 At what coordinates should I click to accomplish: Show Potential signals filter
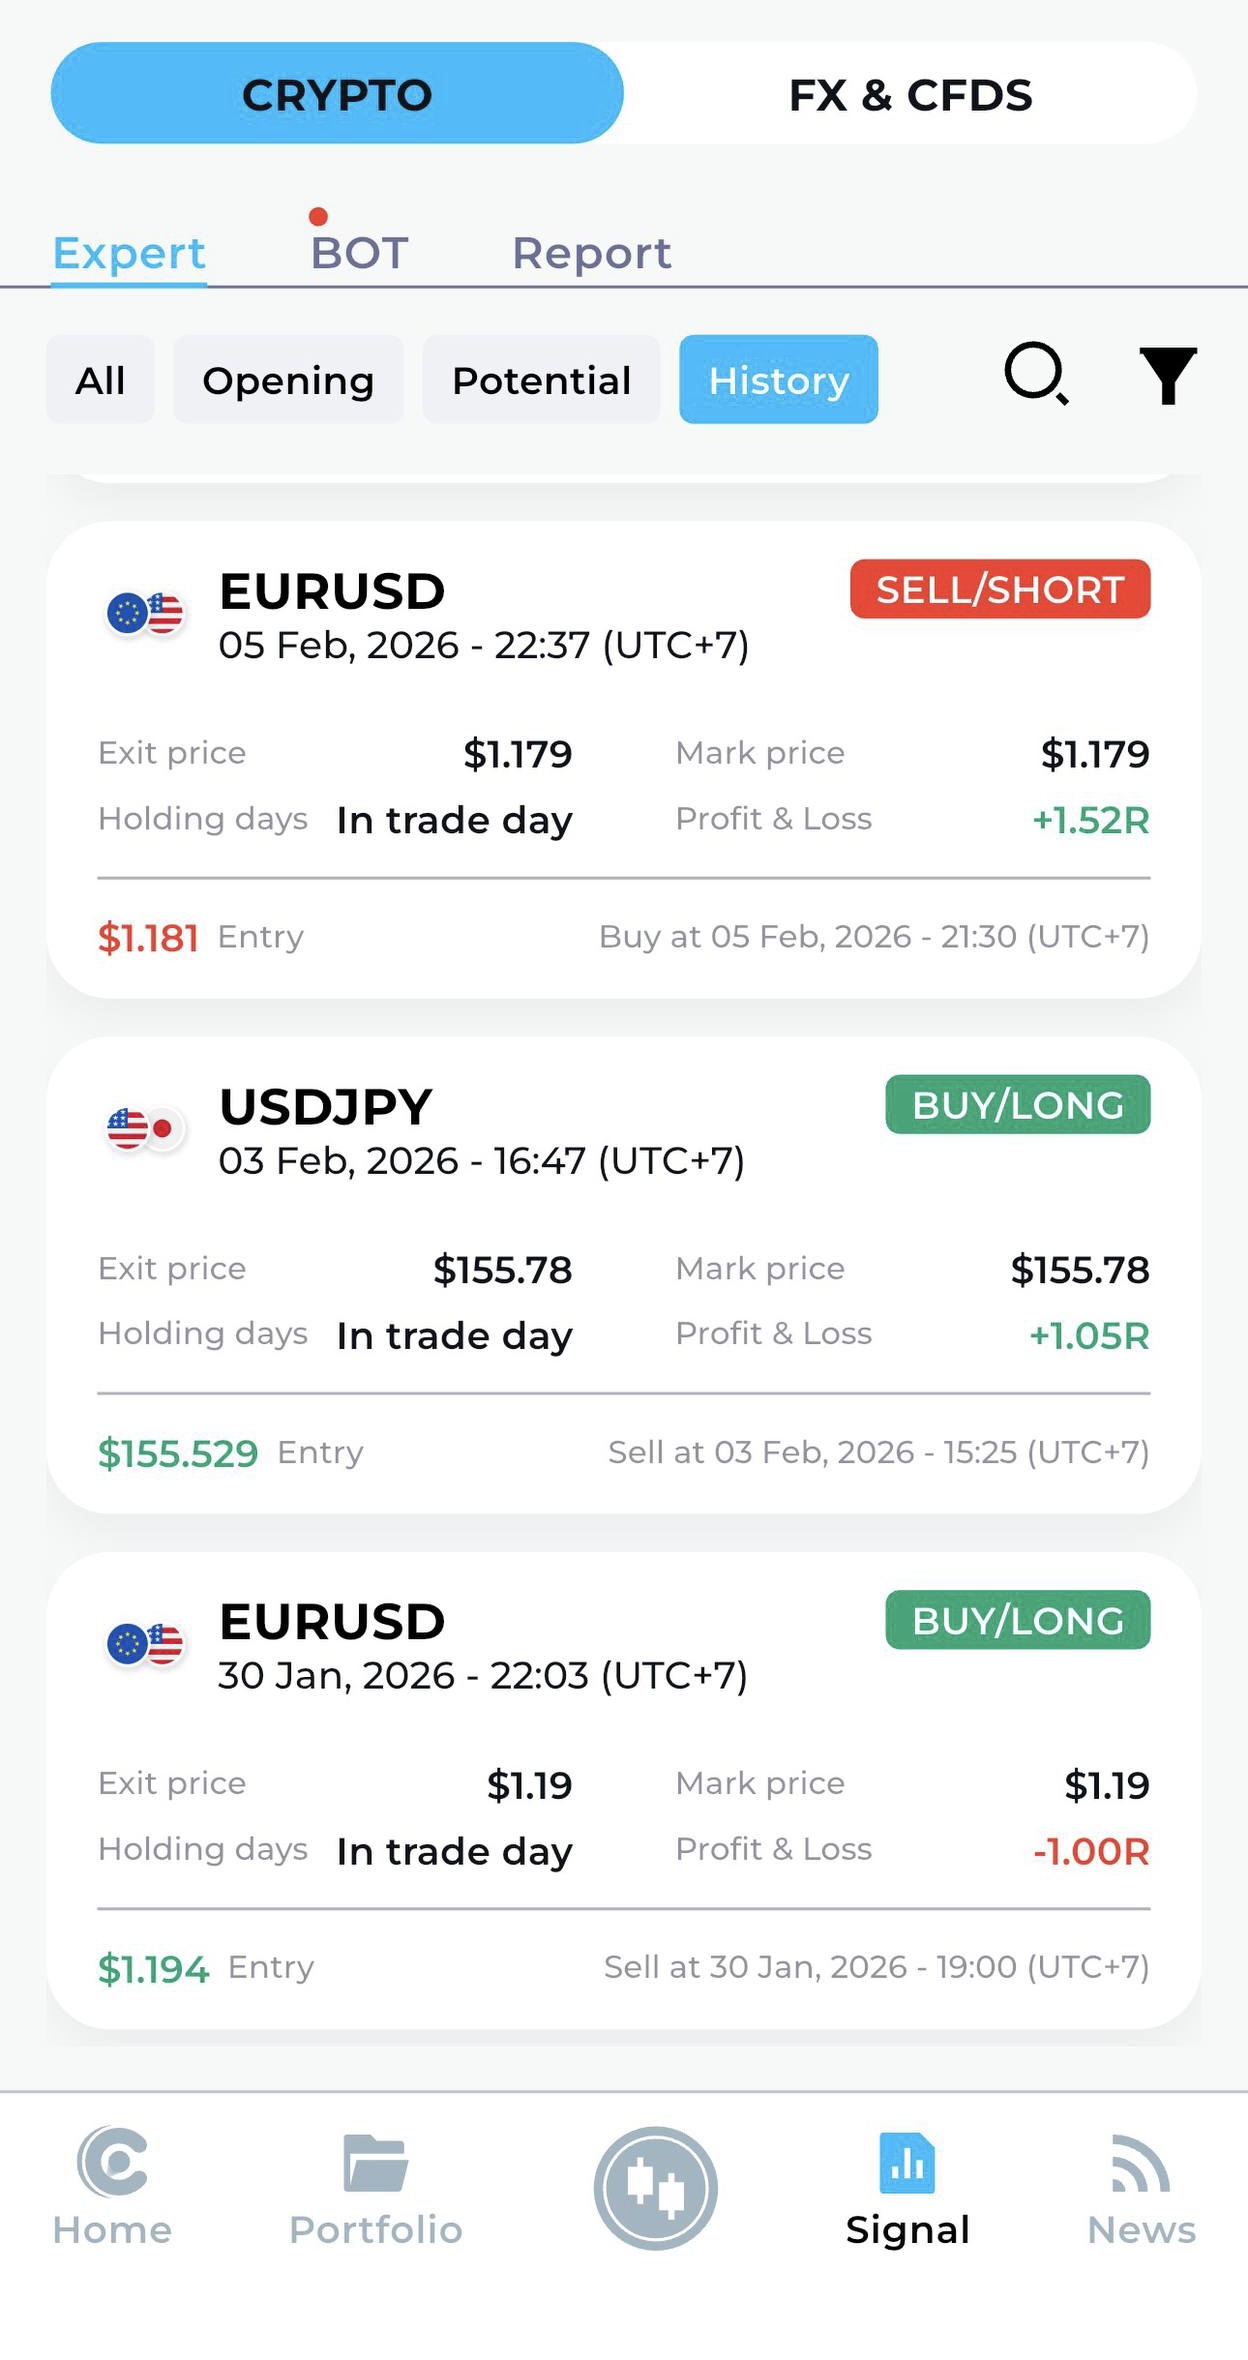click(541, 380)
